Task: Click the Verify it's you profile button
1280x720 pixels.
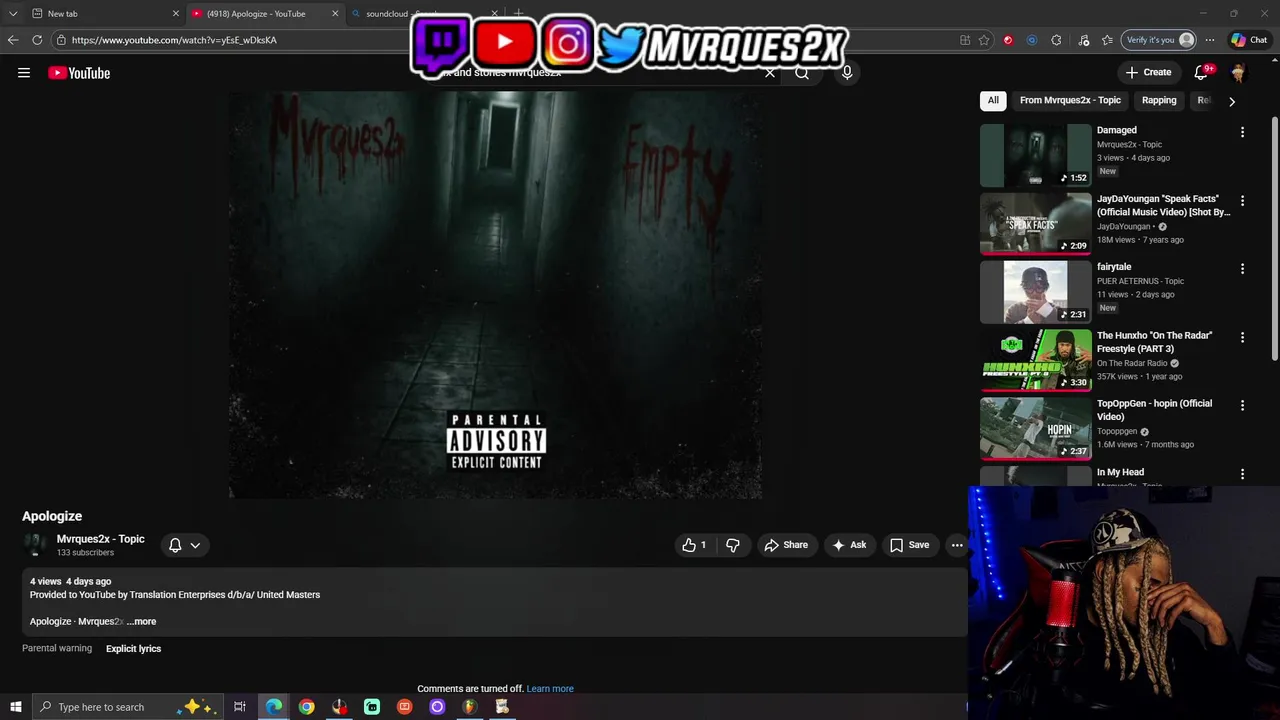Action: pyautogui.click(x=1160, y=40)
